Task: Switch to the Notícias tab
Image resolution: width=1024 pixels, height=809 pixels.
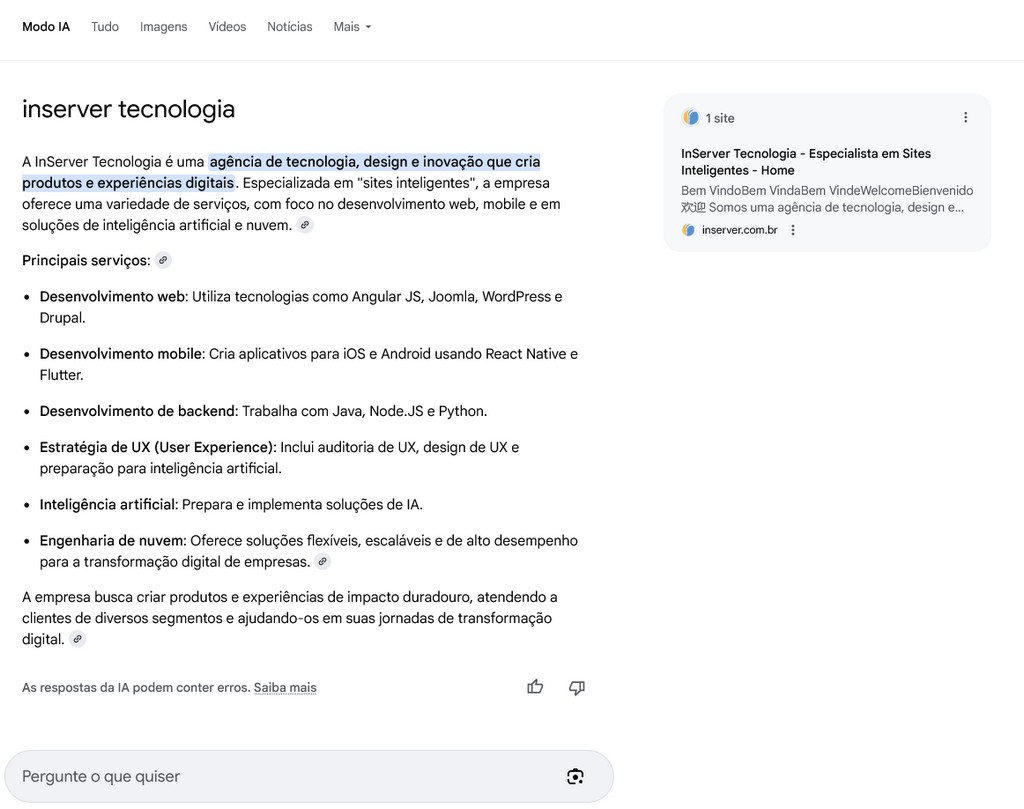Action: (x=289, y=26)
